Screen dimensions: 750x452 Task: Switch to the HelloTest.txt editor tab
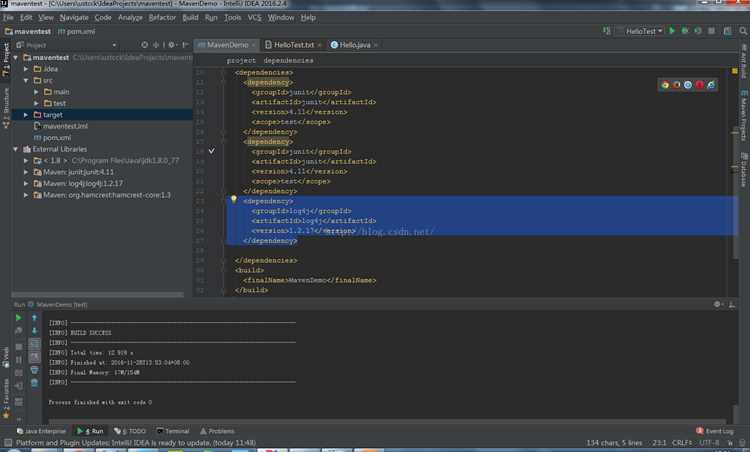tap(293, 45)
